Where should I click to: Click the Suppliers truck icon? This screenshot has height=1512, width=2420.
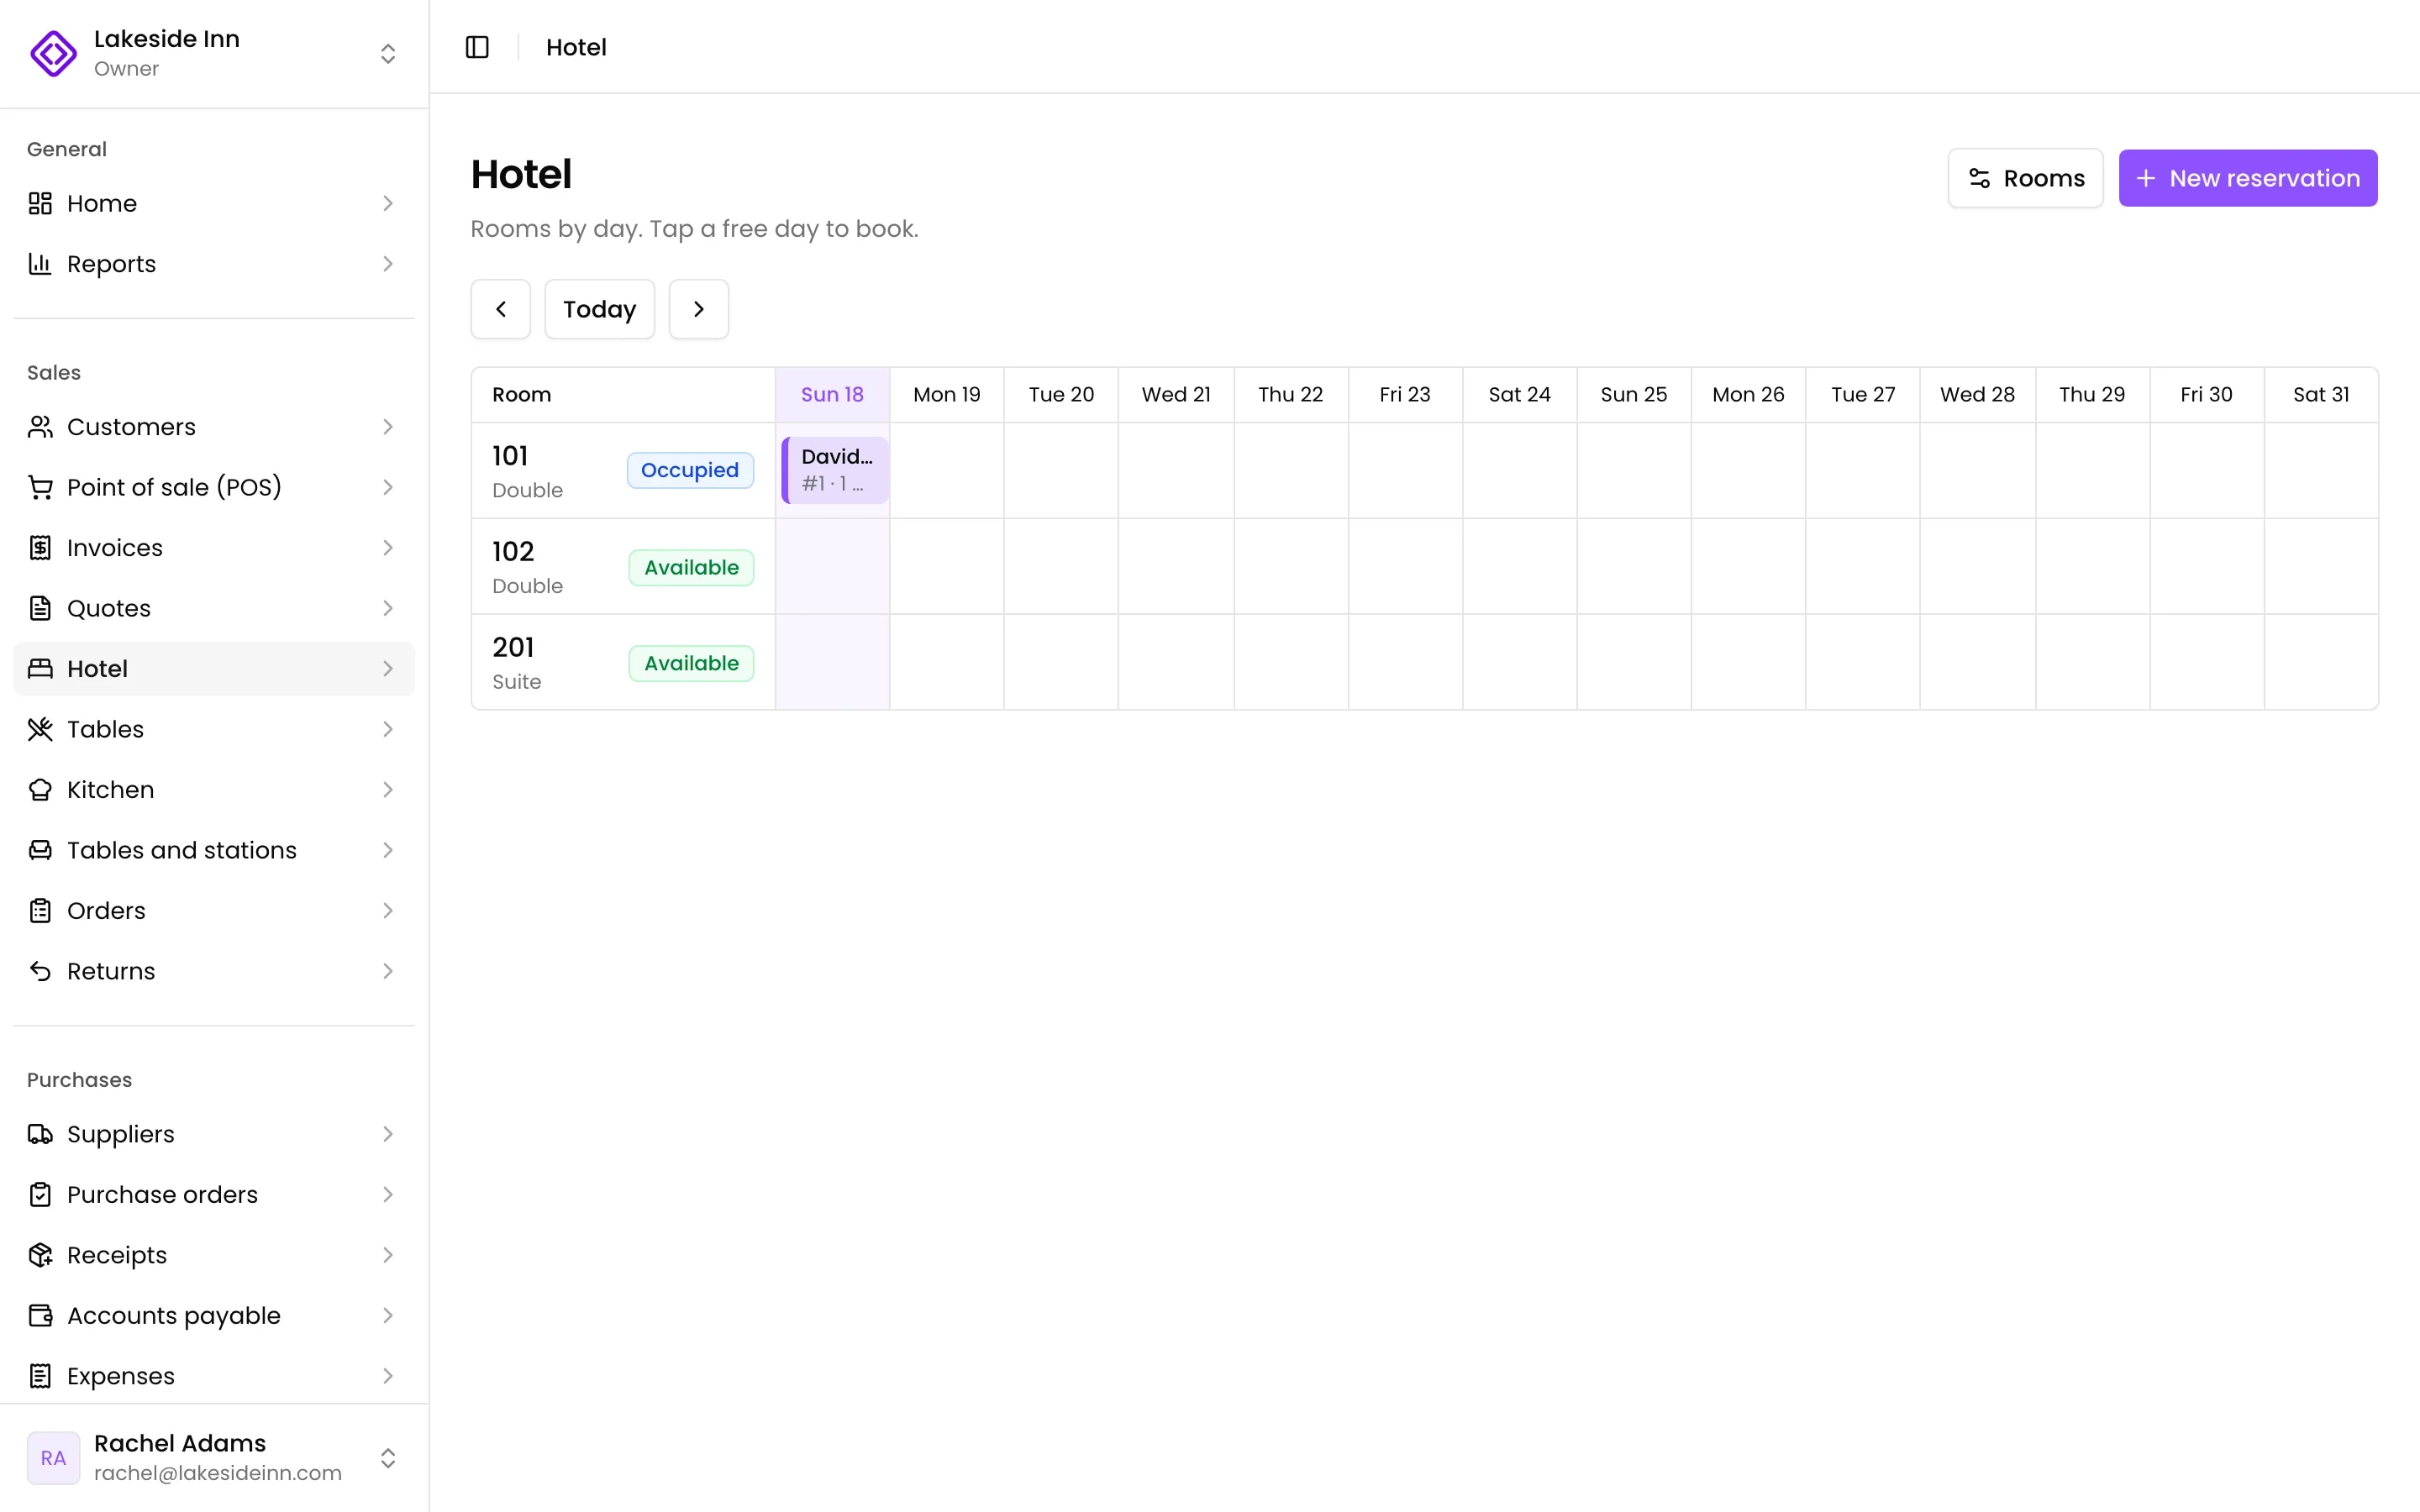click(x=40, y=1134)
